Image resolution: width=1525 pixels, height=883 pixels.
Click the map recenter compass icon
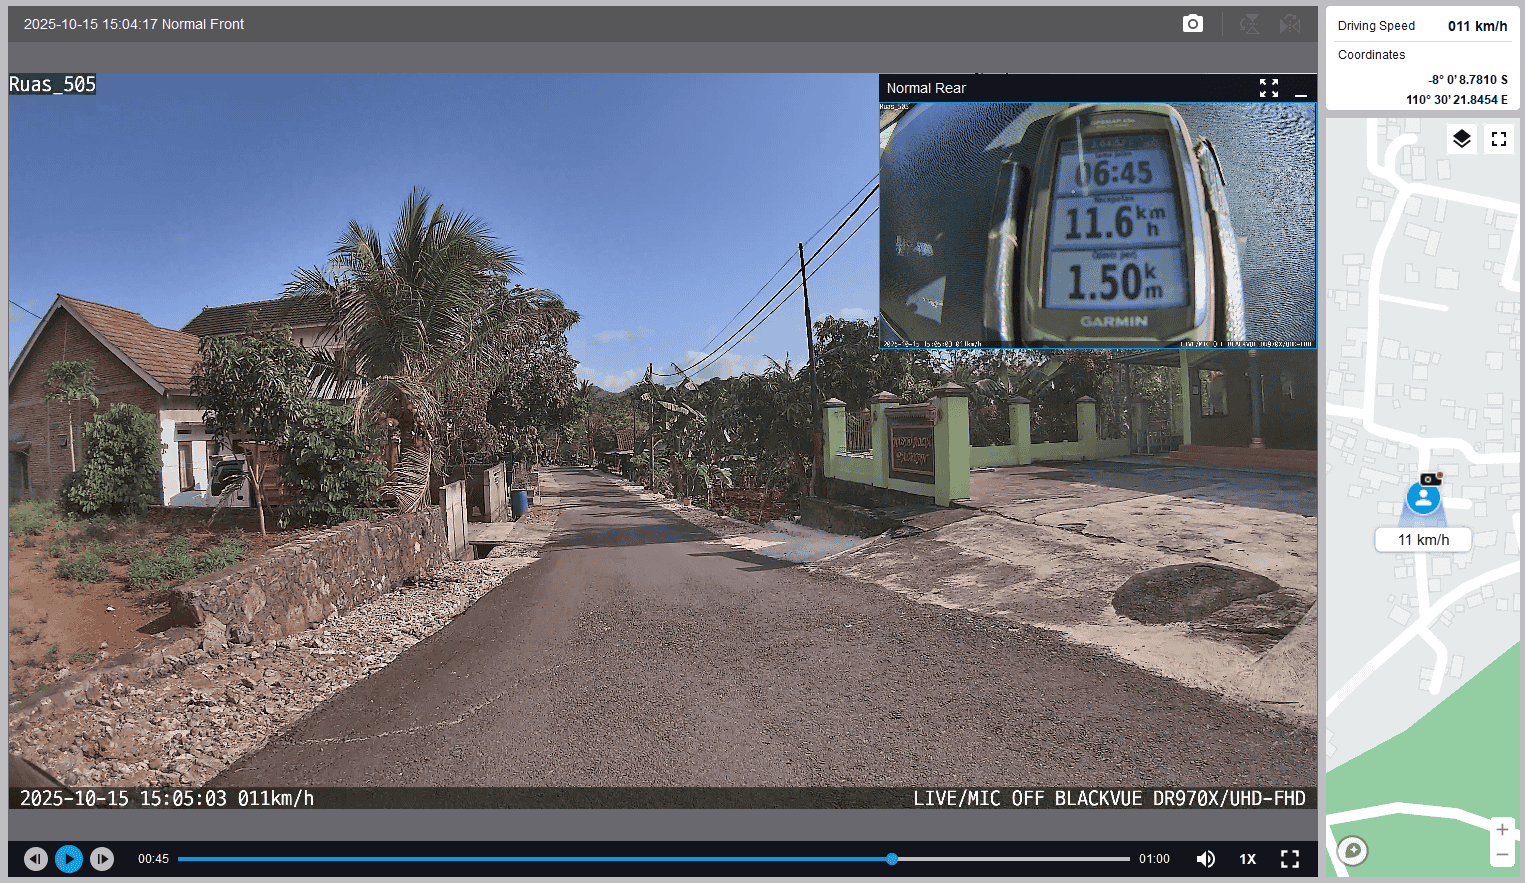click(1353, 851)
